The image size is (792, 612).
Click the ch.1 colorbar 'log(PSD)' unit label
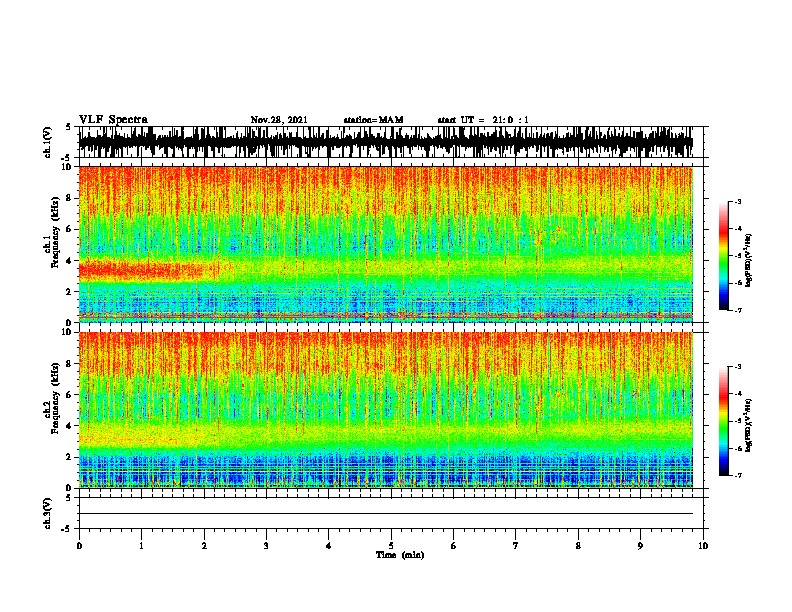tap(749, 260)
